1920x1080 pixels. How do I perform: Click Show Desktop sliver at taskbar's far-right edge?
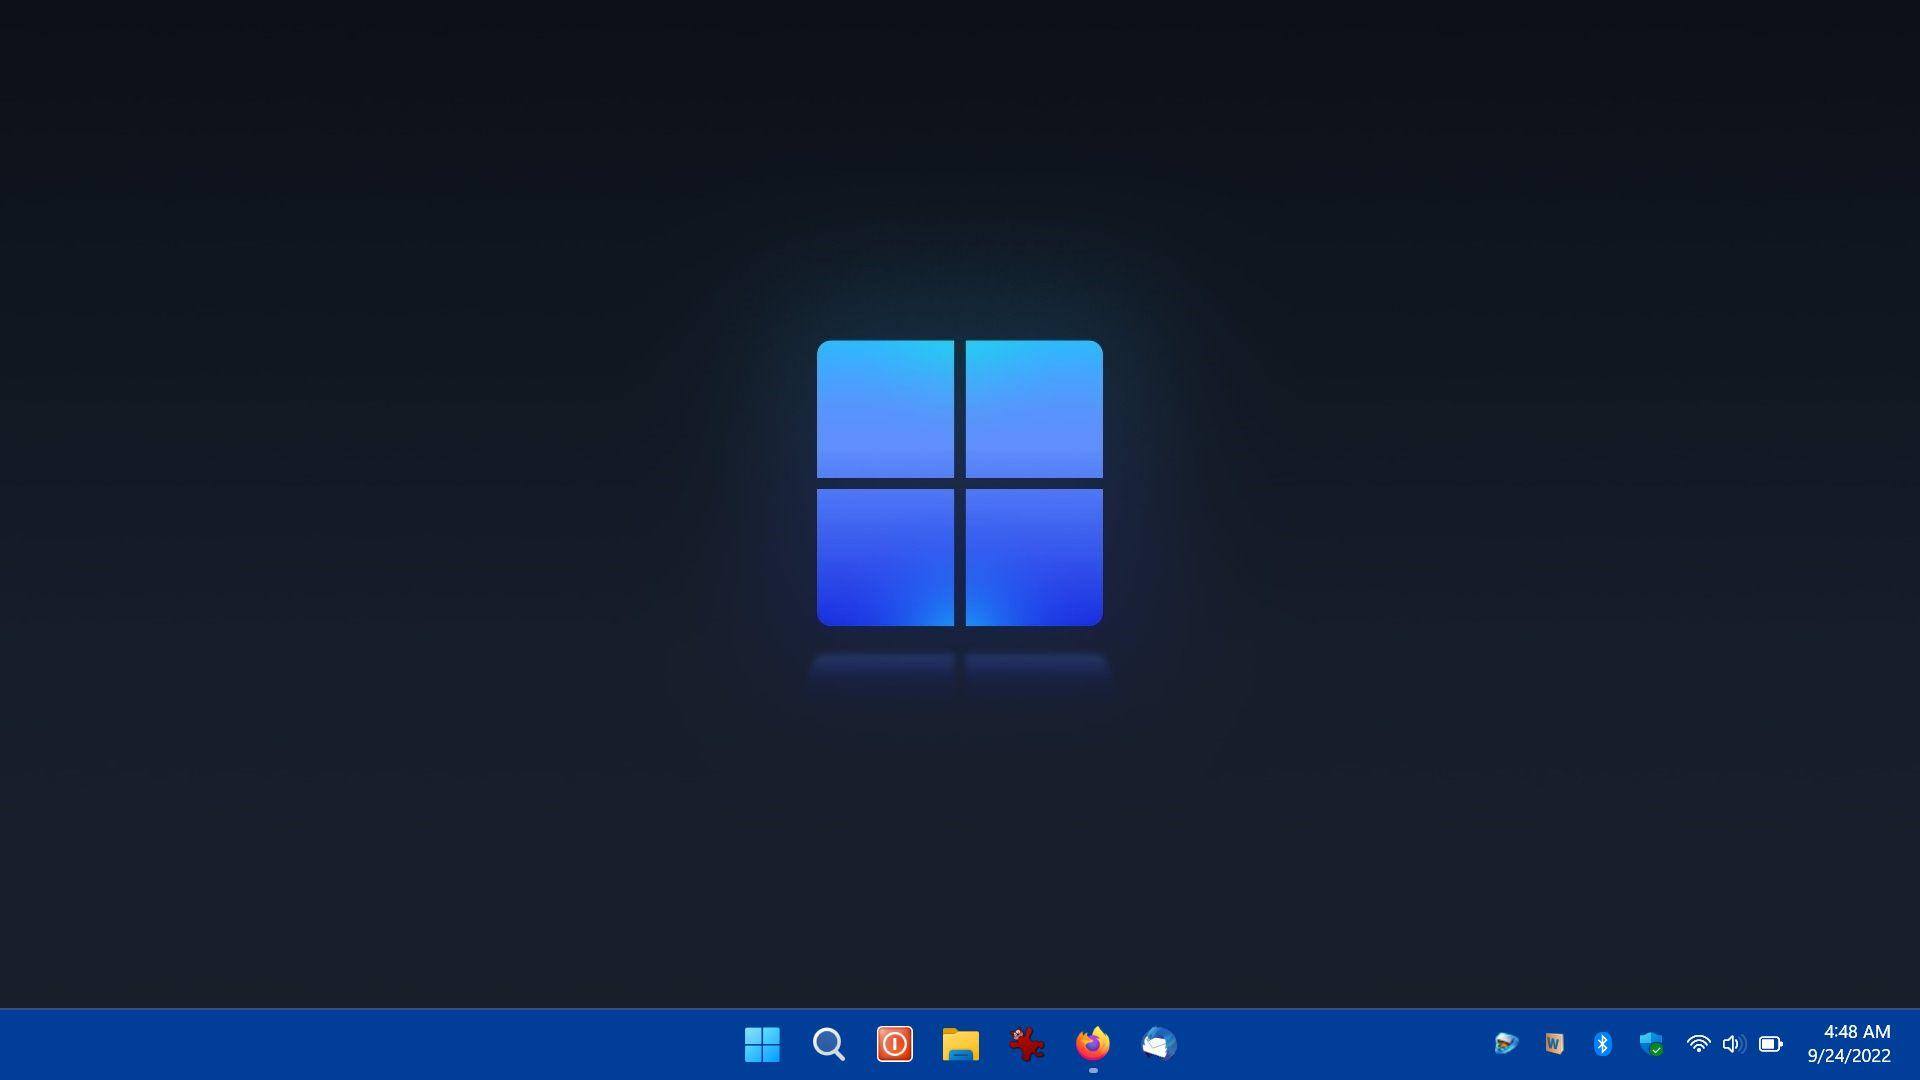tap(1916, 1044)
